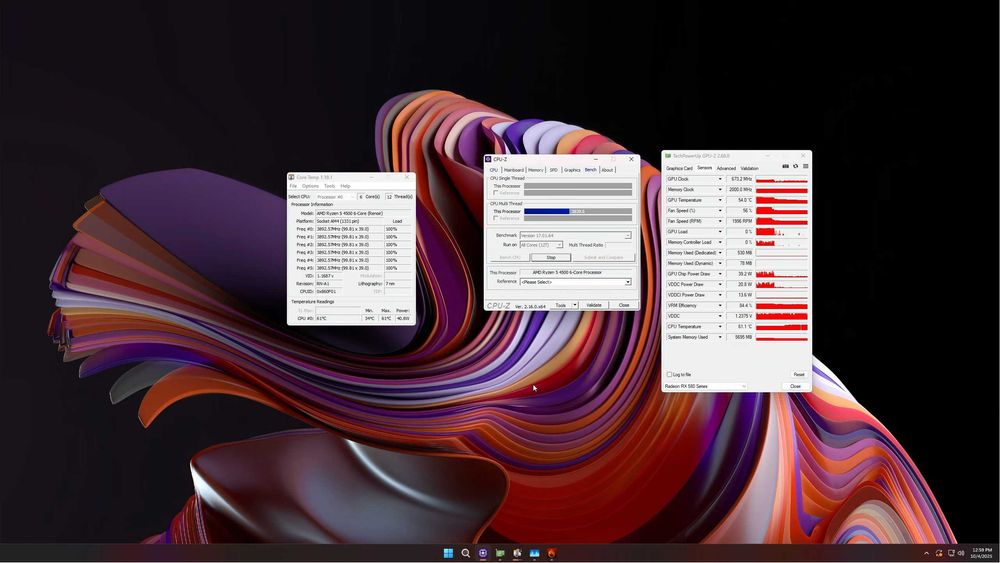This screenshot has width=1000, height=563.
Task: Expand the CPU Temperature sensor dropdown in GPU-Z
Action: point(720,327)
